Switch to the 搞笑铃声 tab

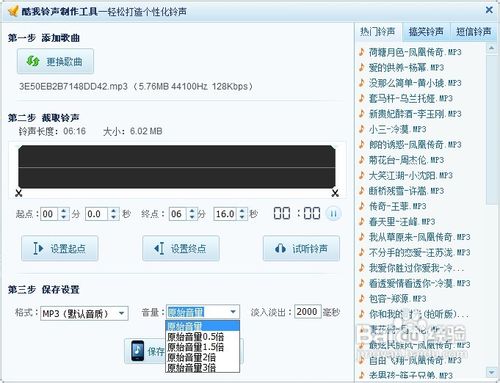426,32
